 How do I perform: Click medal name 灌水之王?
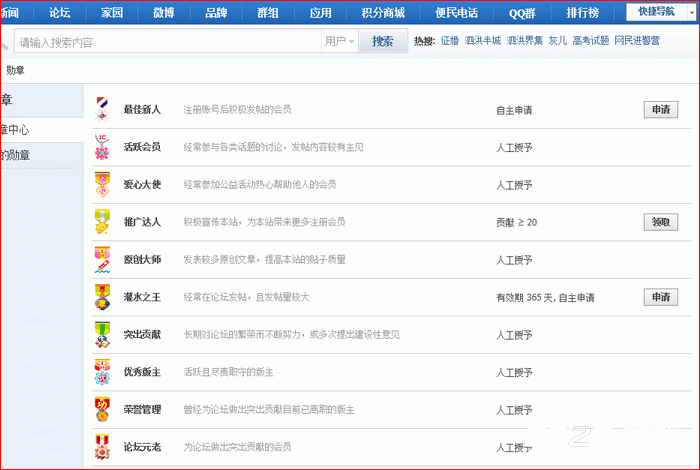(142, 297)
